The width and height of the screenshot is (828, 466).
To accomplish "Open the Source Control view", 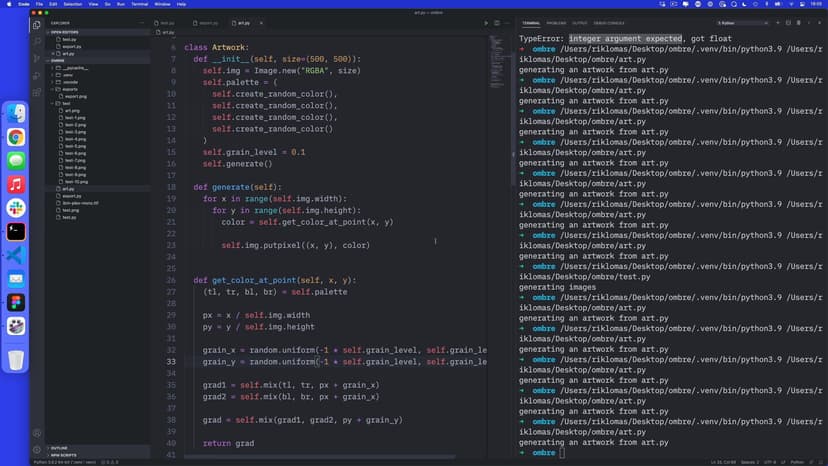I will click(37, 58).
